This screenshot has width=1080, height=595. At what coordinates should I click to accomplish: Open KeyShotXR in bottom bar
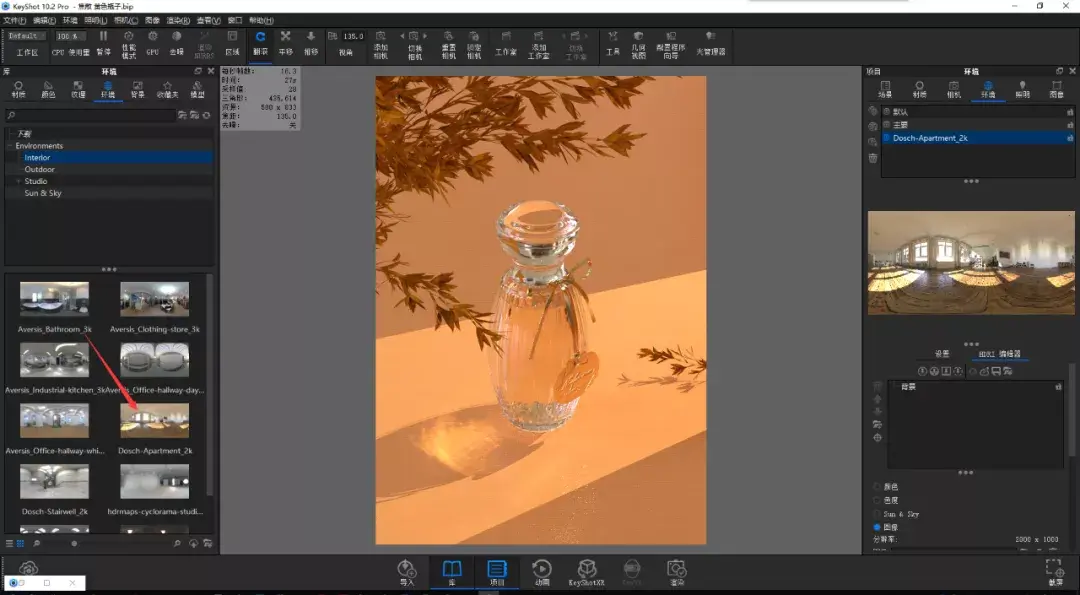pyautogui.click(x=587, y=573)
